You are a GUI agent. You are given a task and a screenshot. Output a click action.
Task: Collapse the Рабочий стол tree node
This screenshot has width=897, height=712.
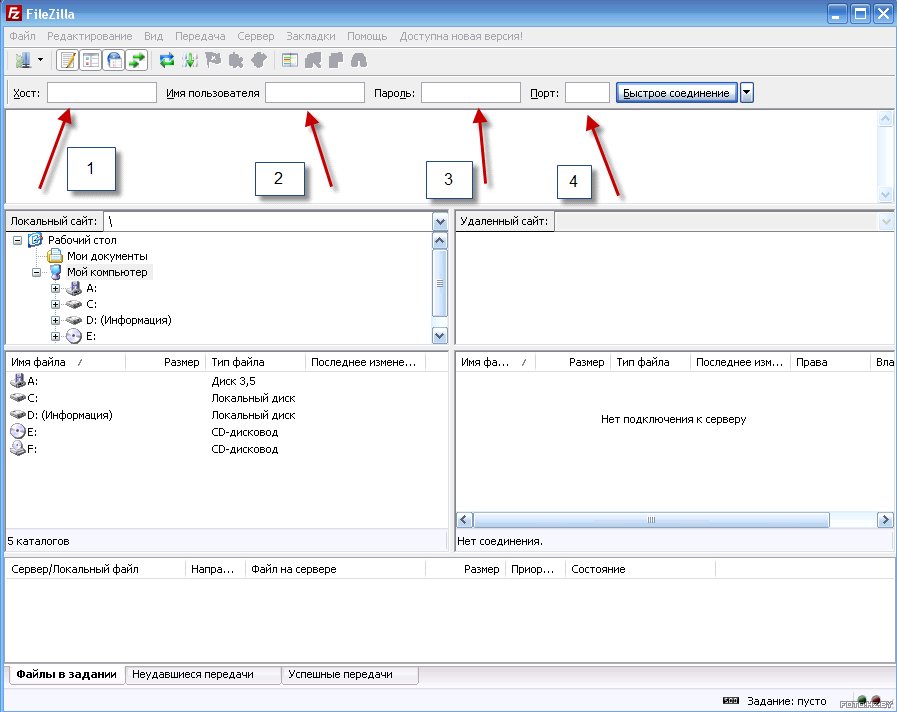(x=18, y=240)
